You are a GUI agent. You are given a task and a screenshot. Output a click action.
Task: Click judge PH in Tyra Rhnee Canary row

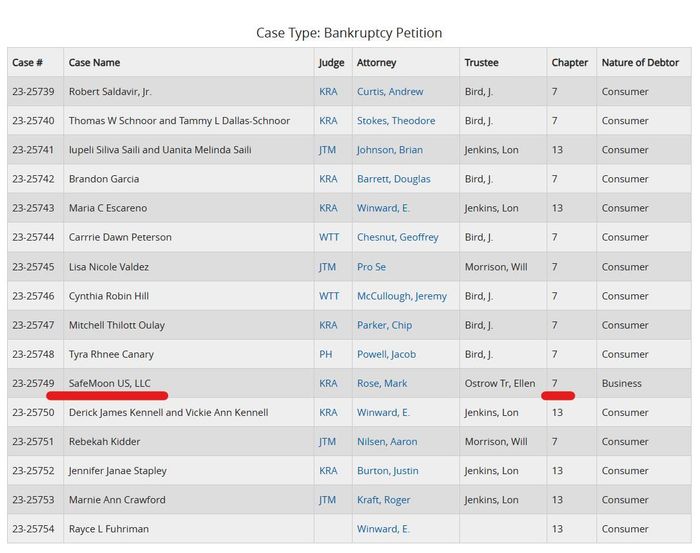(x=325, y=354)
